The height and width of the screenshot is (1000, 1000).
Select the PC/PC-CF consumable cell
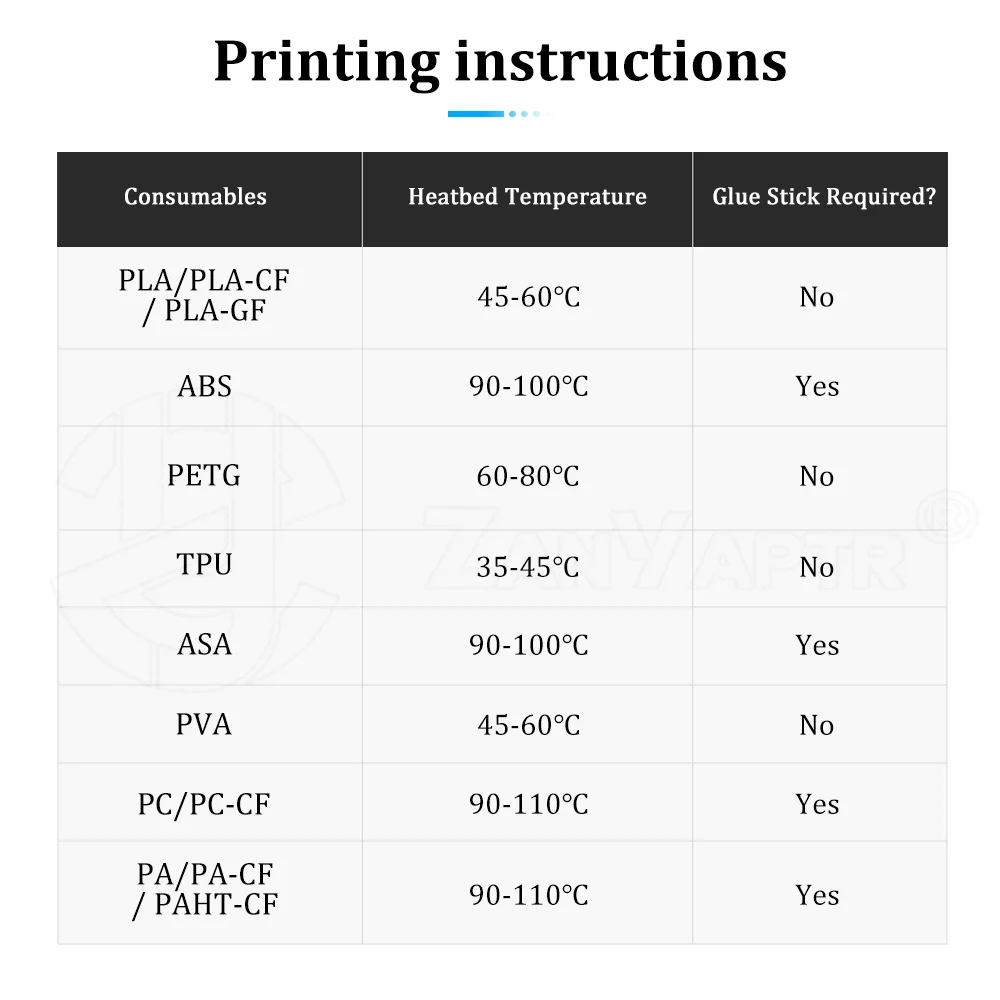pyautogui.click(x=204, y=804)
